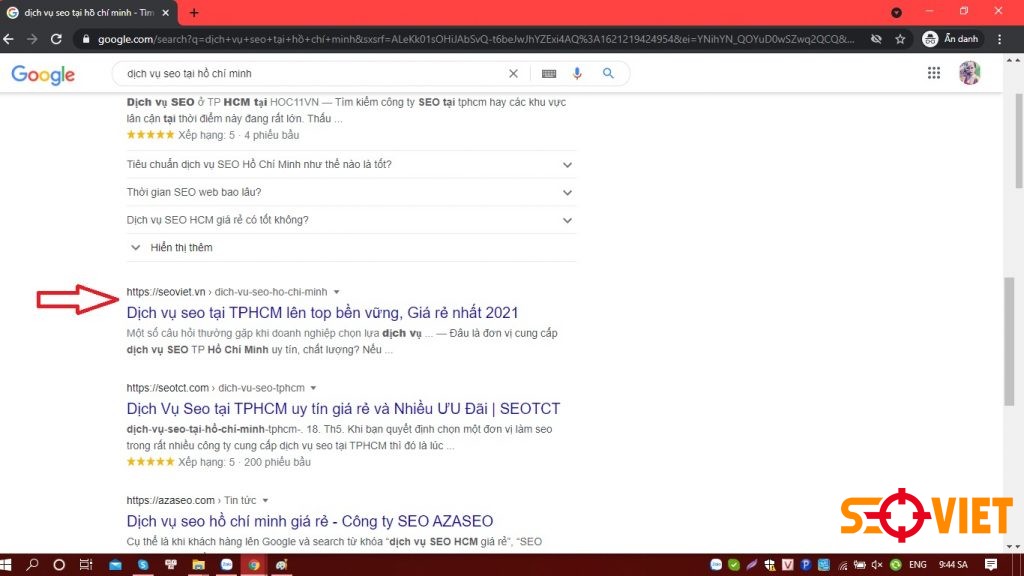This screenshot has height=576, width=1024.
Task: Reload the page with the refresh icon
Action: (57, 39)
